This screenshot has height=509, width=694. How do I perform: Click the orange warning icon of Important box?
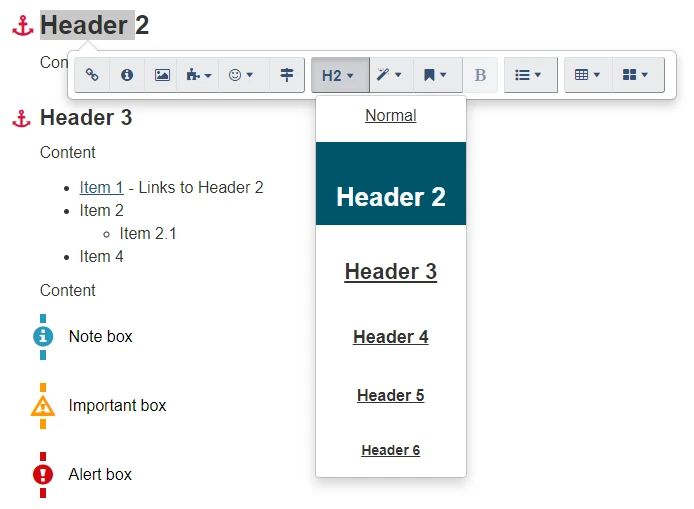43,406
